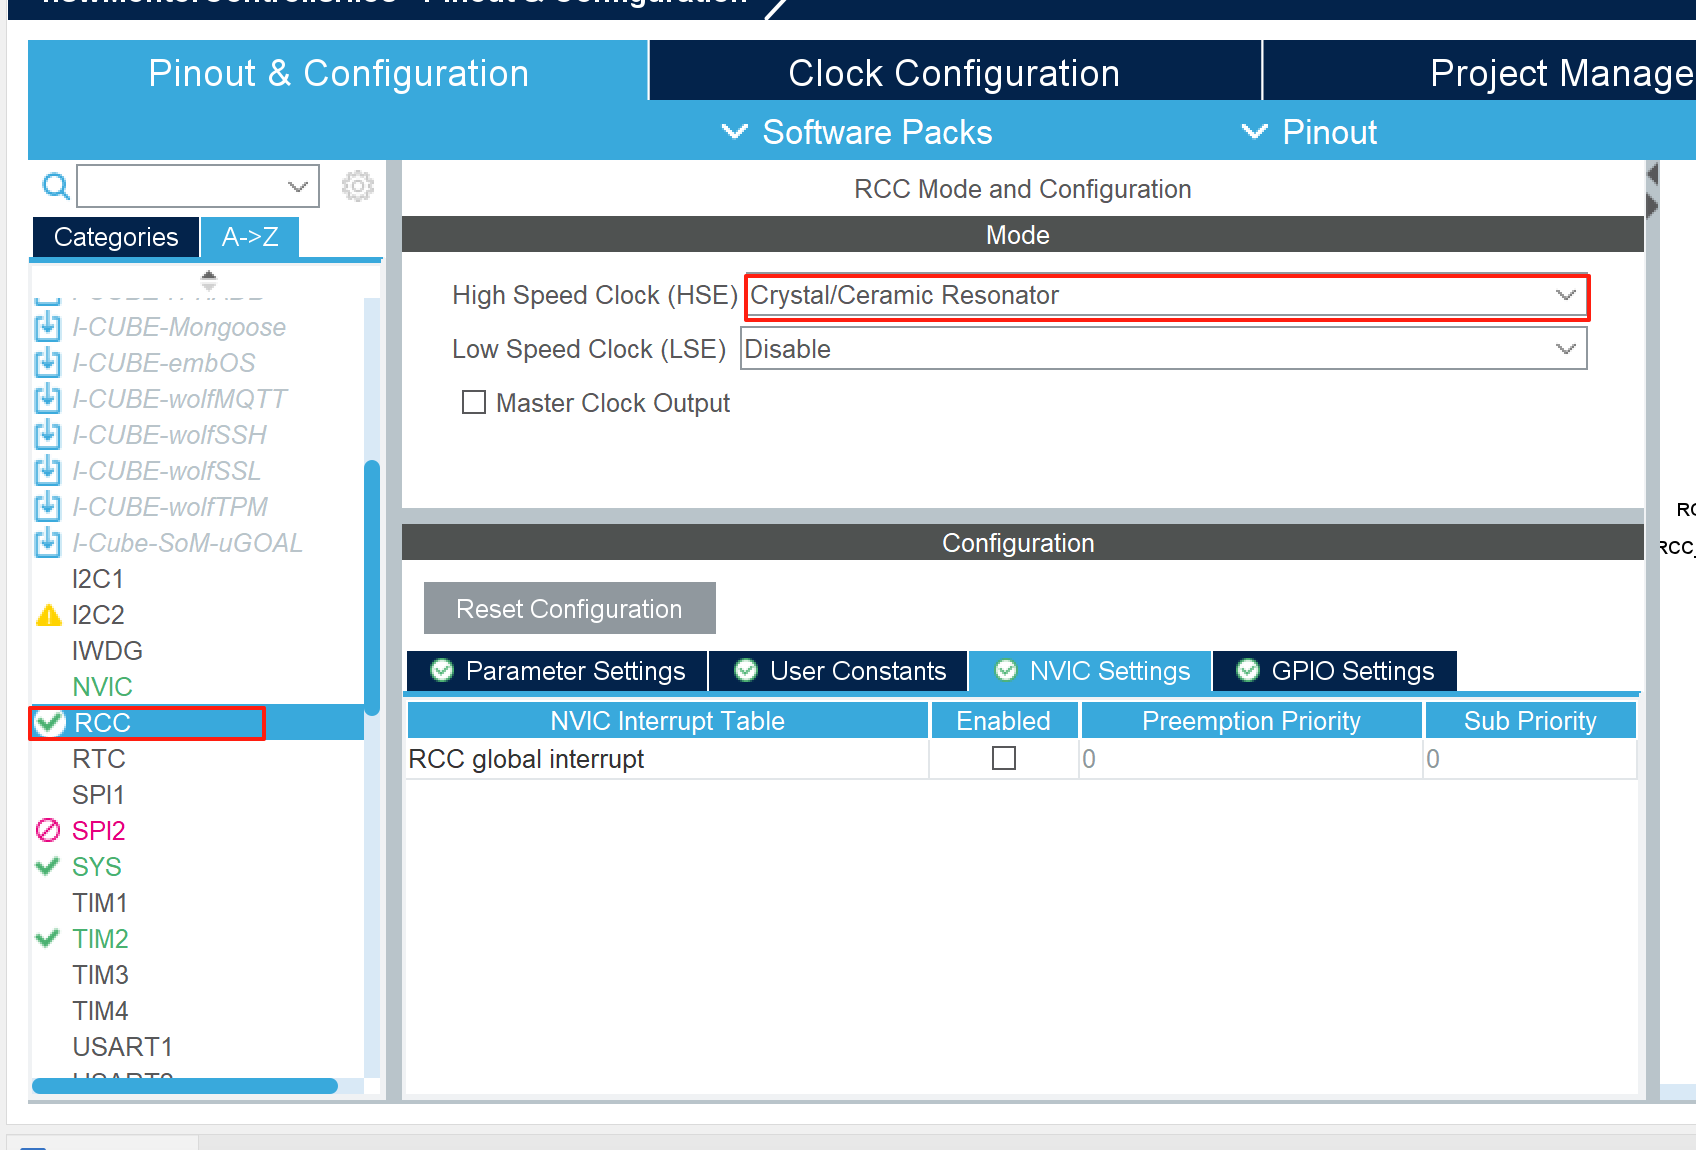Click the NVIC Settings status check icon
This screenshot has height=1150, width=1696.
coord(1006,670)
